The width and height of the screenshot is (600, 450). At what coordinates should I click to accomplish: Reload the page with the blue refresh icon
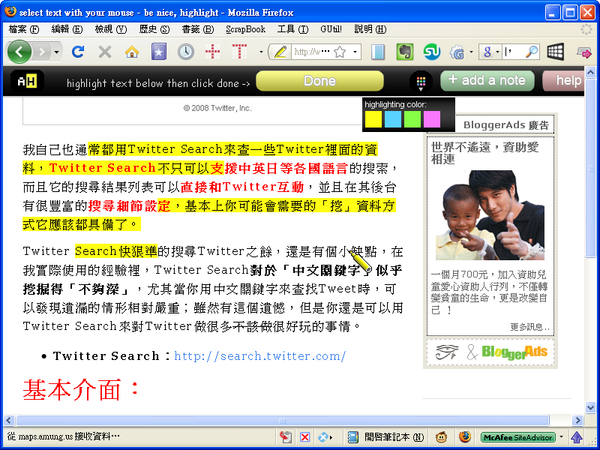[78, 52]
